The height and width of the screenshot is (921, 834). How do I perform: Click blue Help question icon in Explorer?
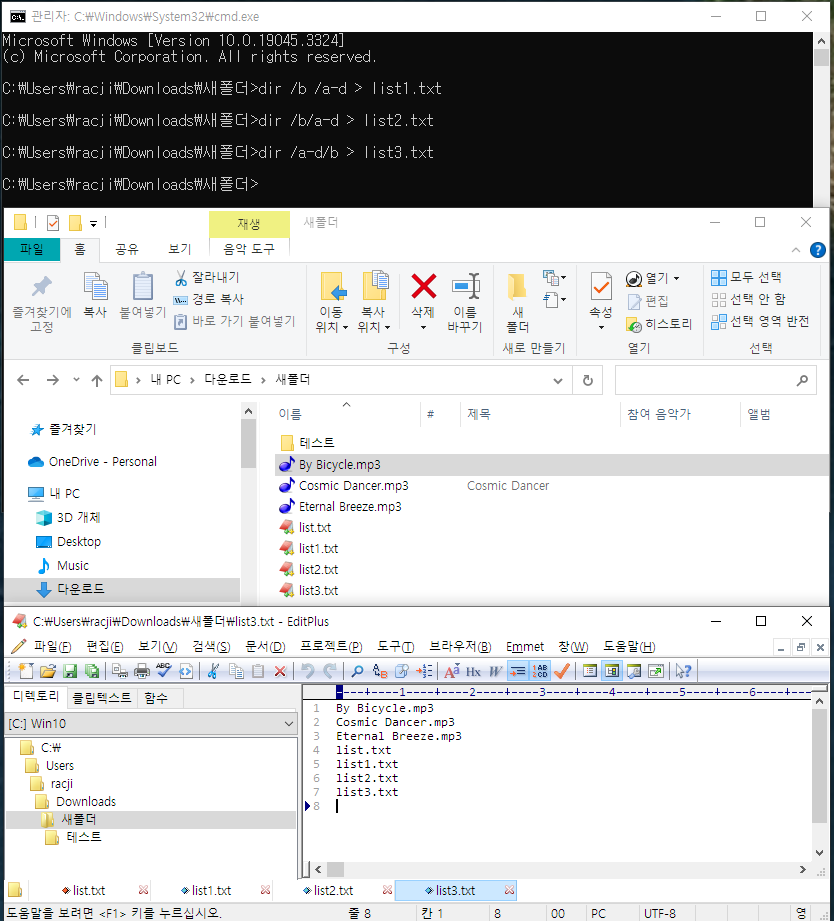[818, 250]
